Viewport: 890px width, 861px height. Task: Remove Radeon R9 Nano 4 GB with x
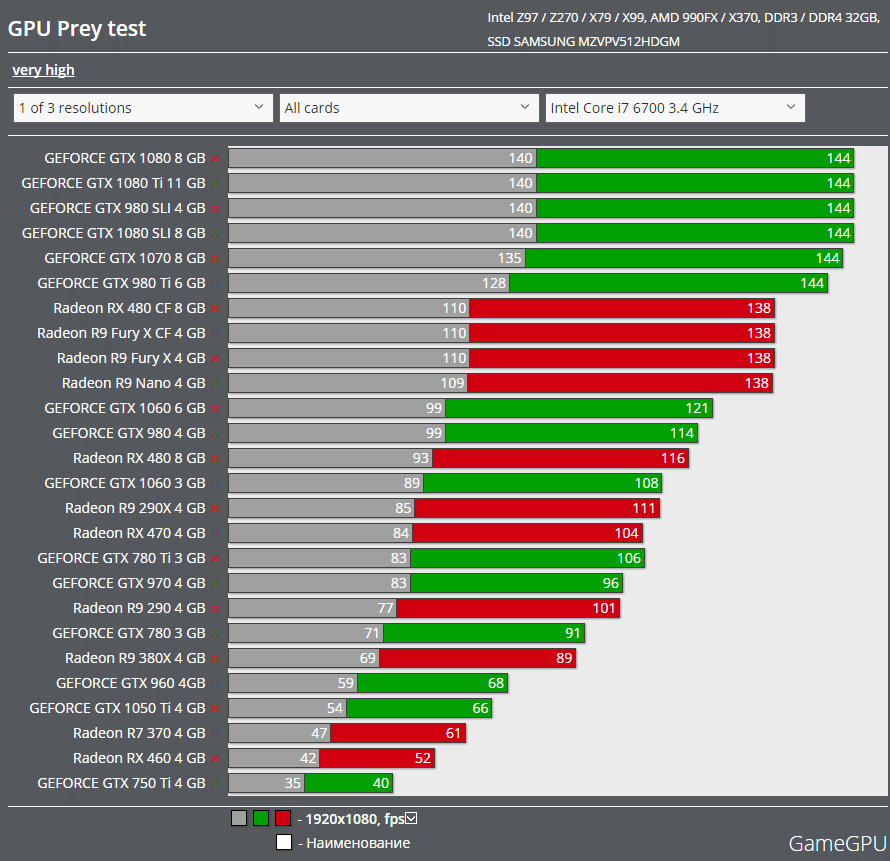(x=215, y=384)
